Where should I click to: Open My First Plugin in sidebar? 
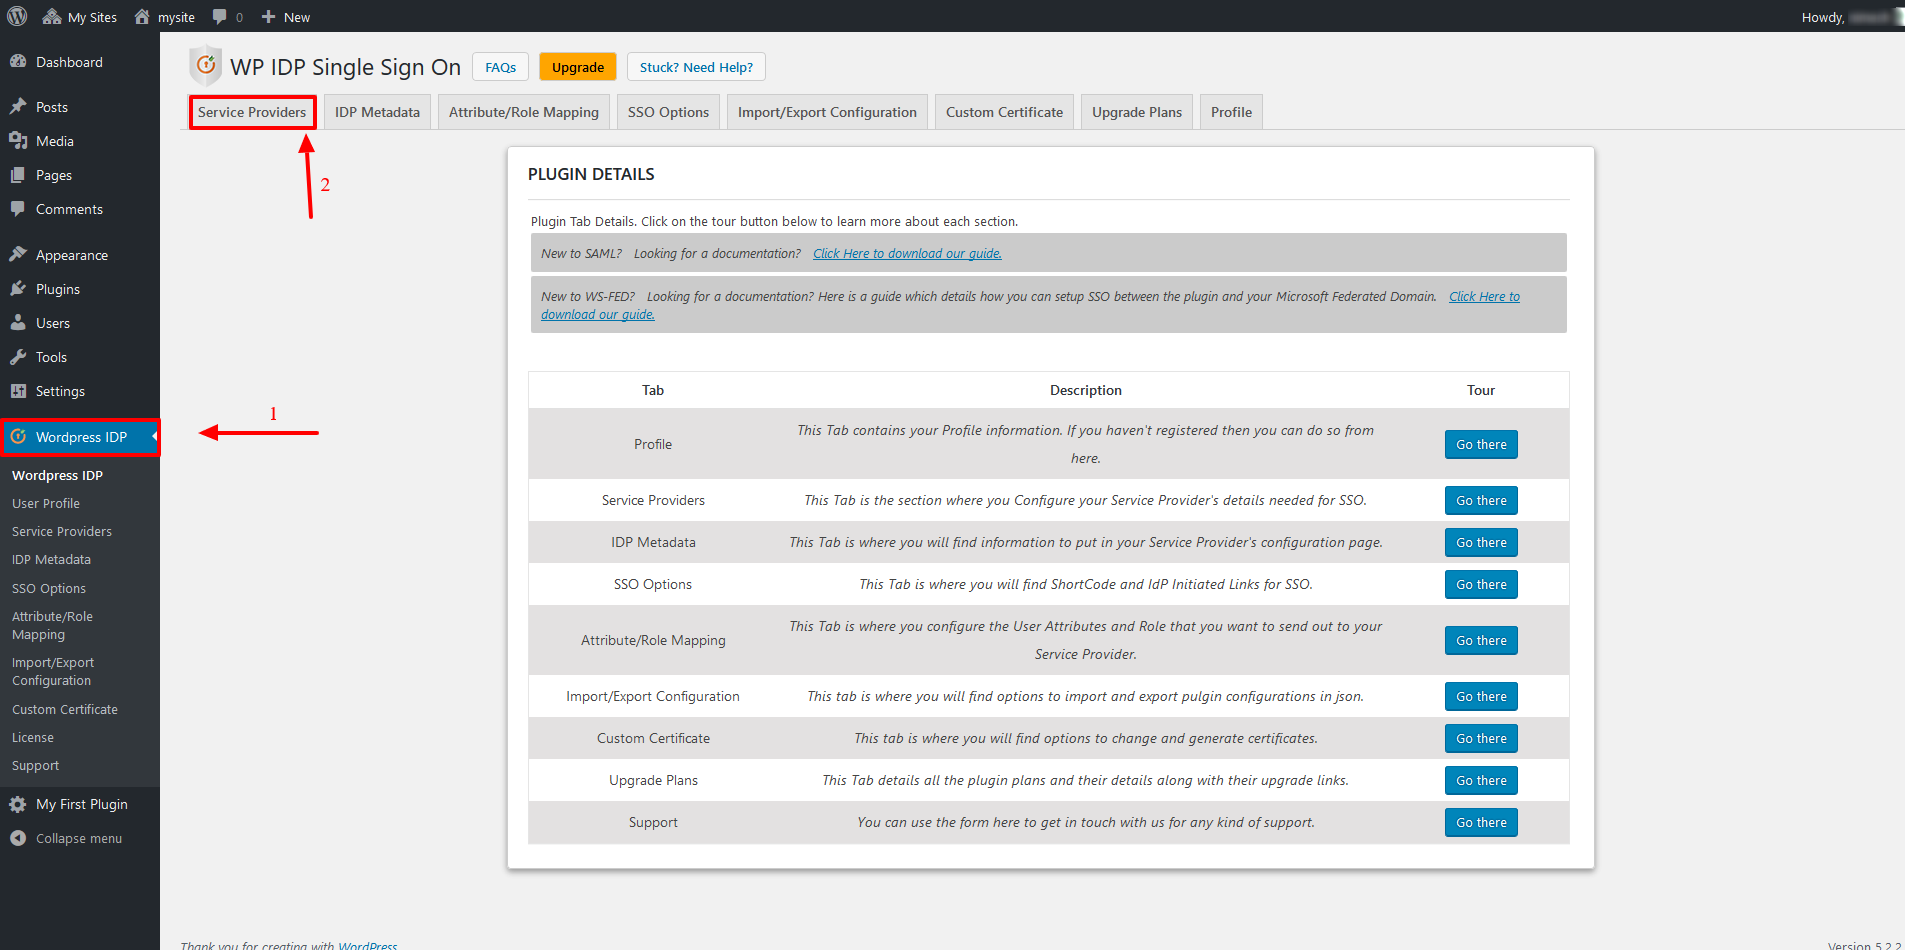tap(82, 804)
